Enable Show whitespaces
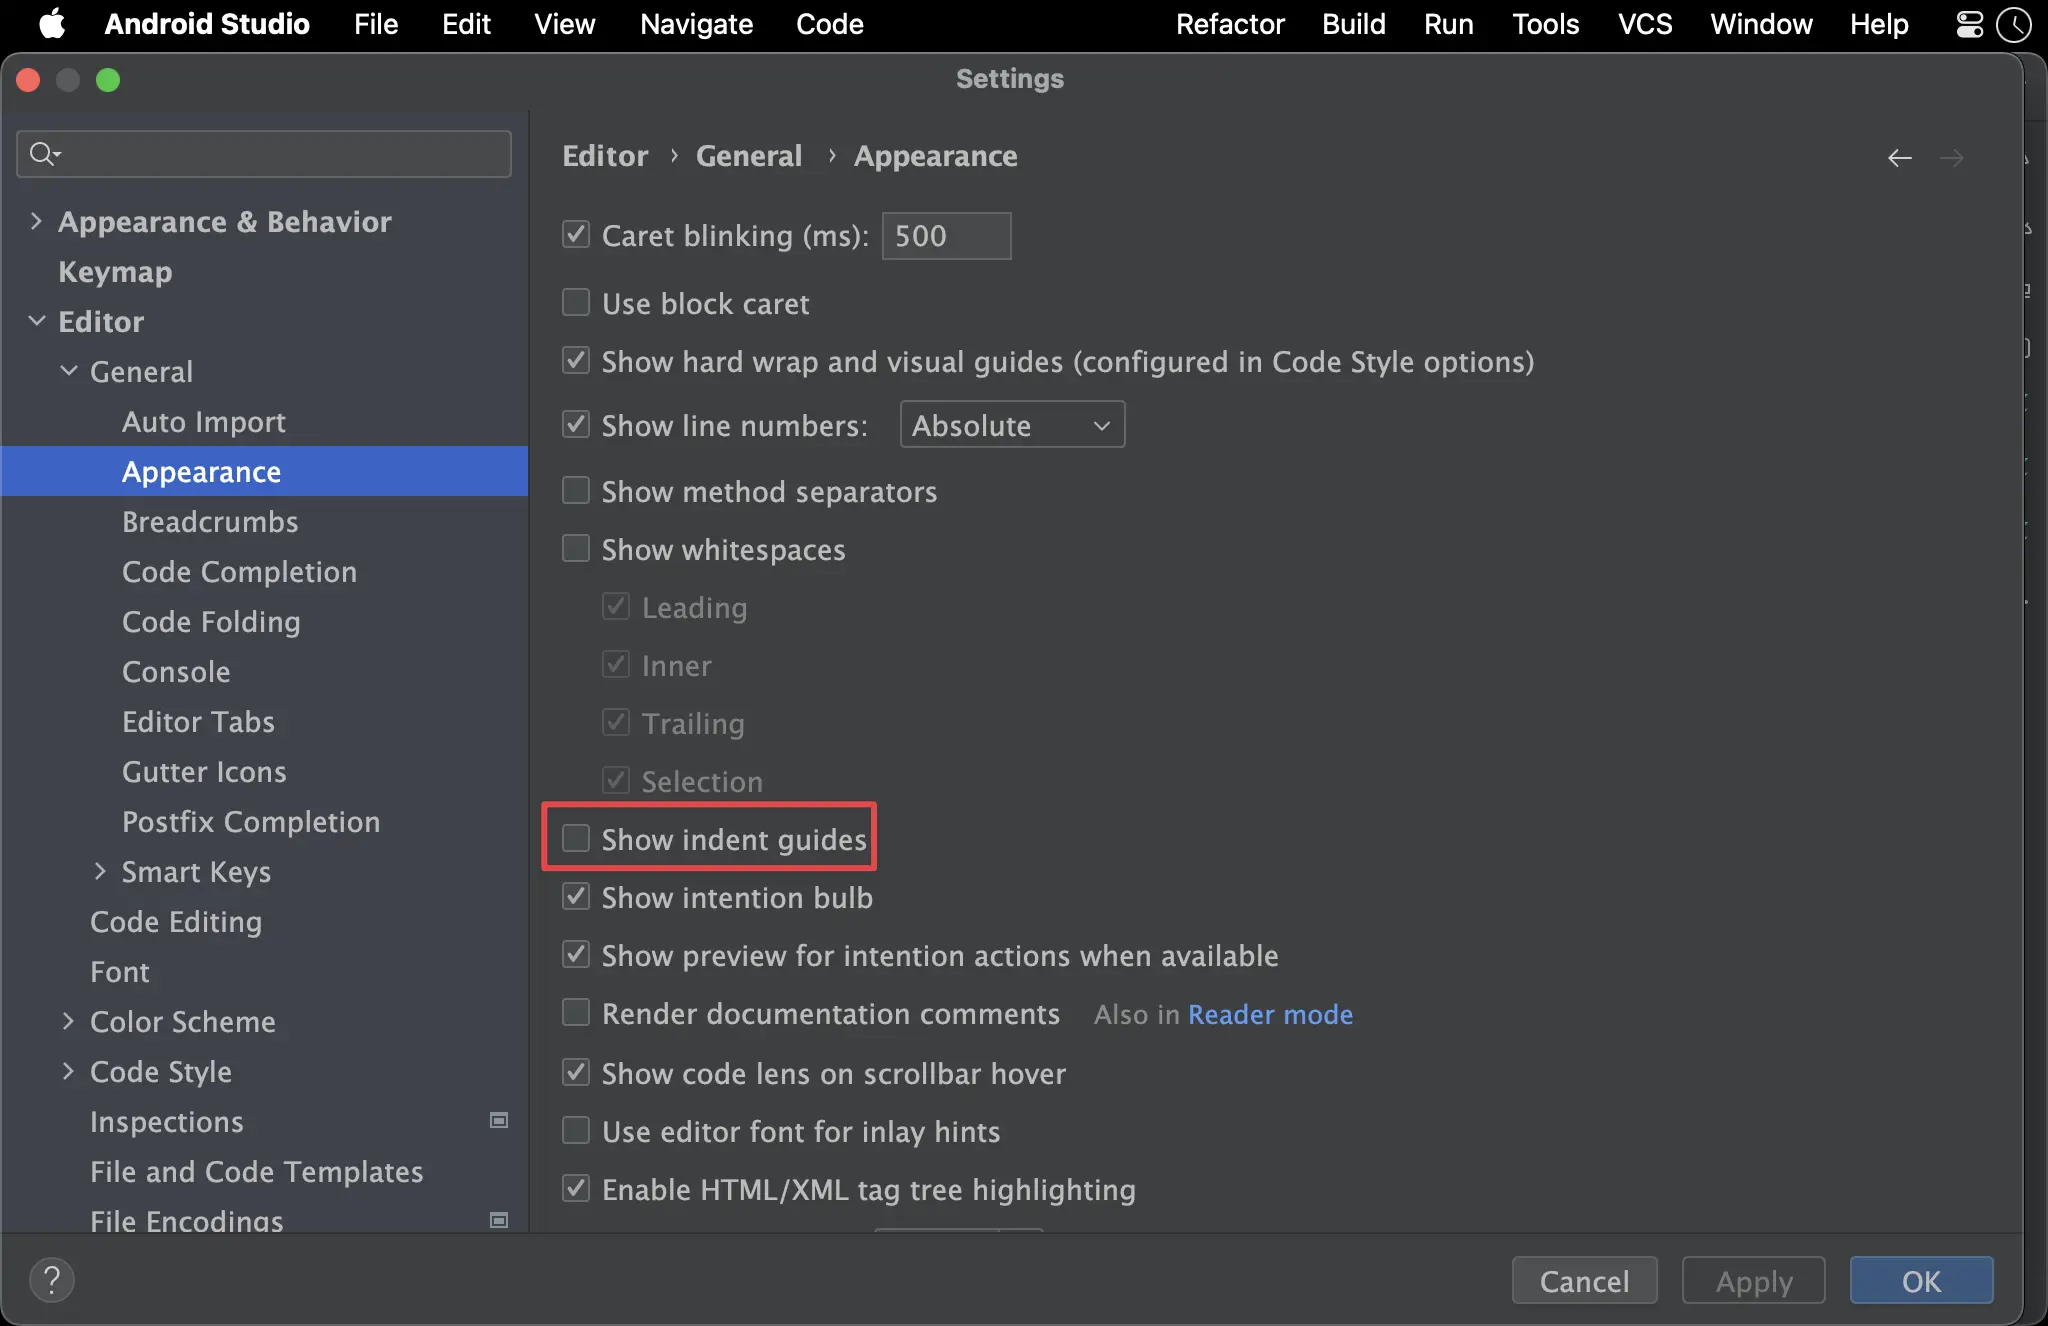This screenshot has height=1326, width=2048. [x=576, y=549]
